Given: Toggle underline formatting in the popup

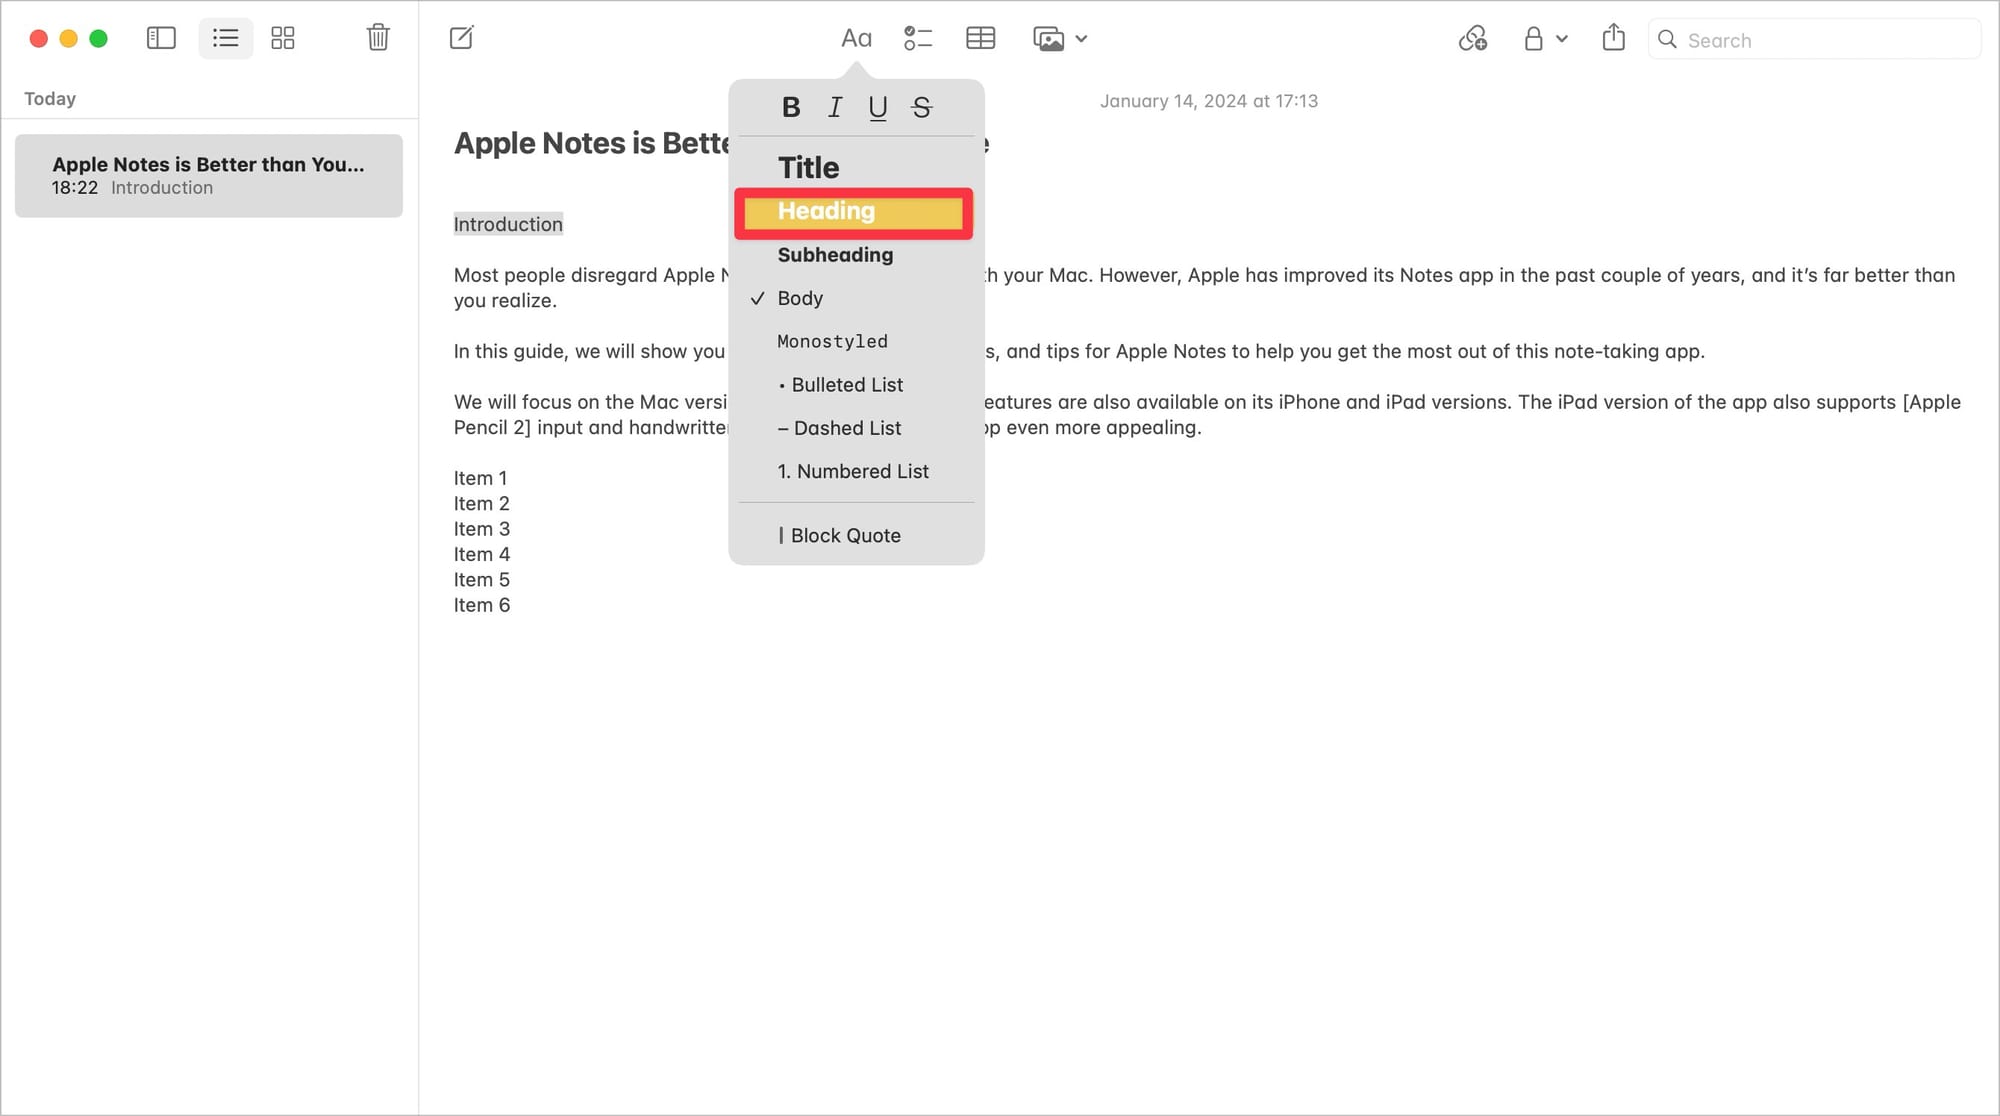Looking at the screenshot, I should [x=878, y=107].
